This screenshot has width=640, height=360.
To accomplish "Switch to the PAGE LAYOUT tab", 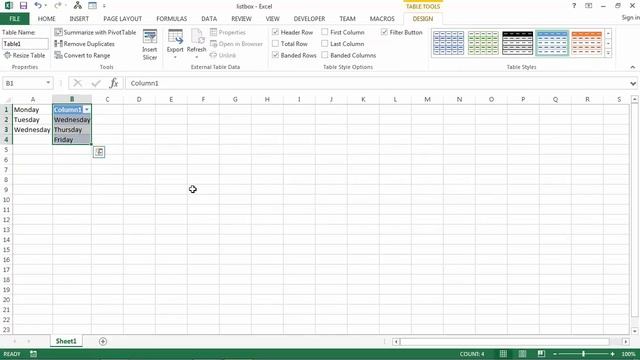I will click(x=122, y=19).
